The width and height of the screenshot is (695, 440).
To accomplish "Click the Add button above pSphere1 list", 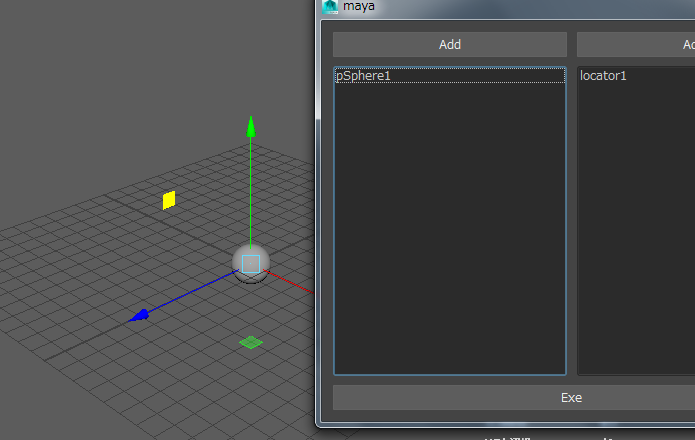I will coord(449,44).
